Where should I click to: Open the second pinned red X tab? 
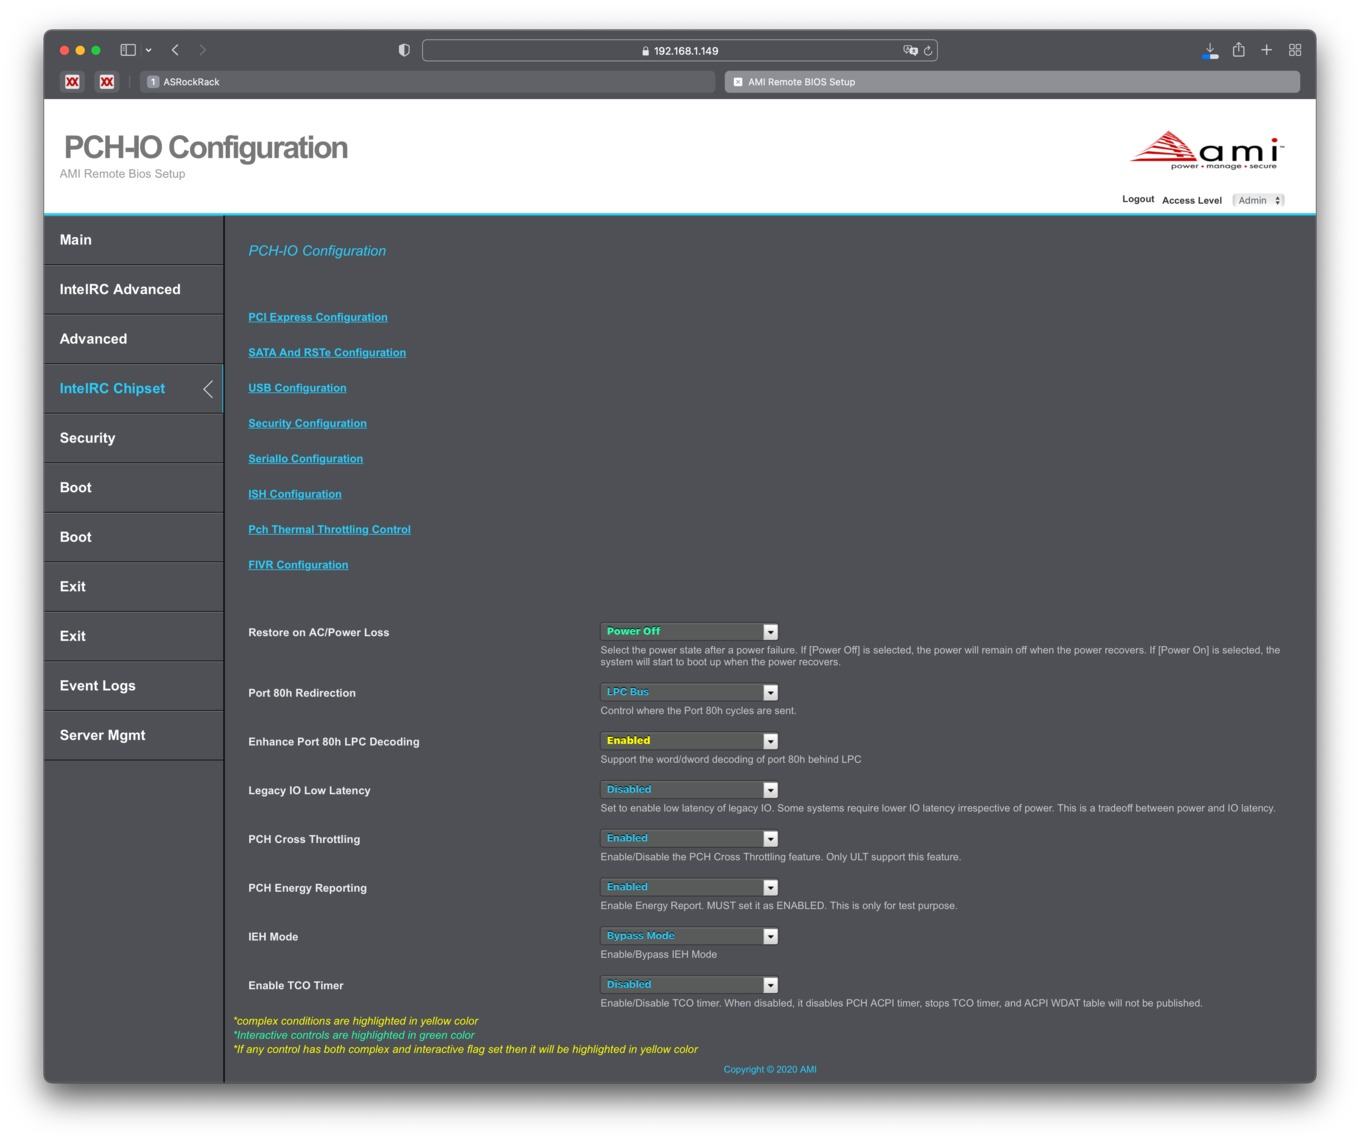107,82
